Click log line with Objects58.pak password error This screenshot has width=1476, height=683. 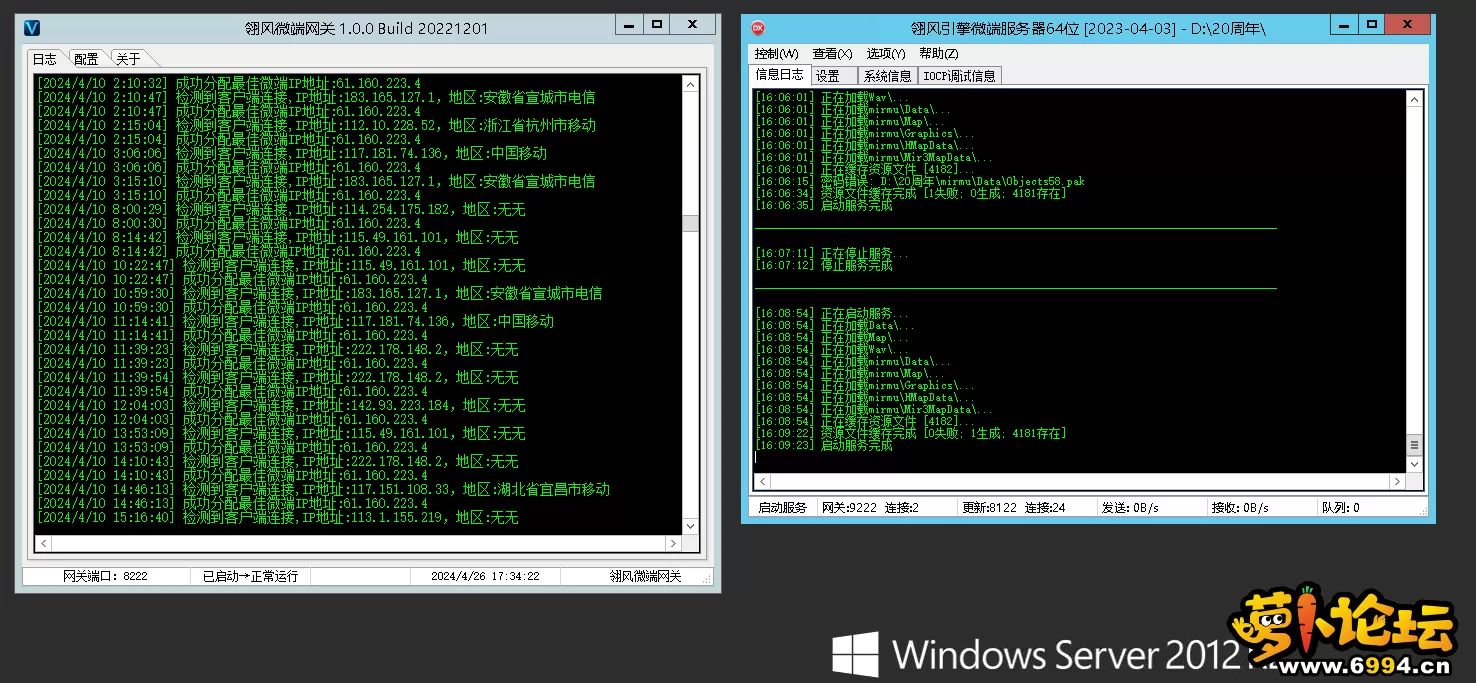point(919,182)
